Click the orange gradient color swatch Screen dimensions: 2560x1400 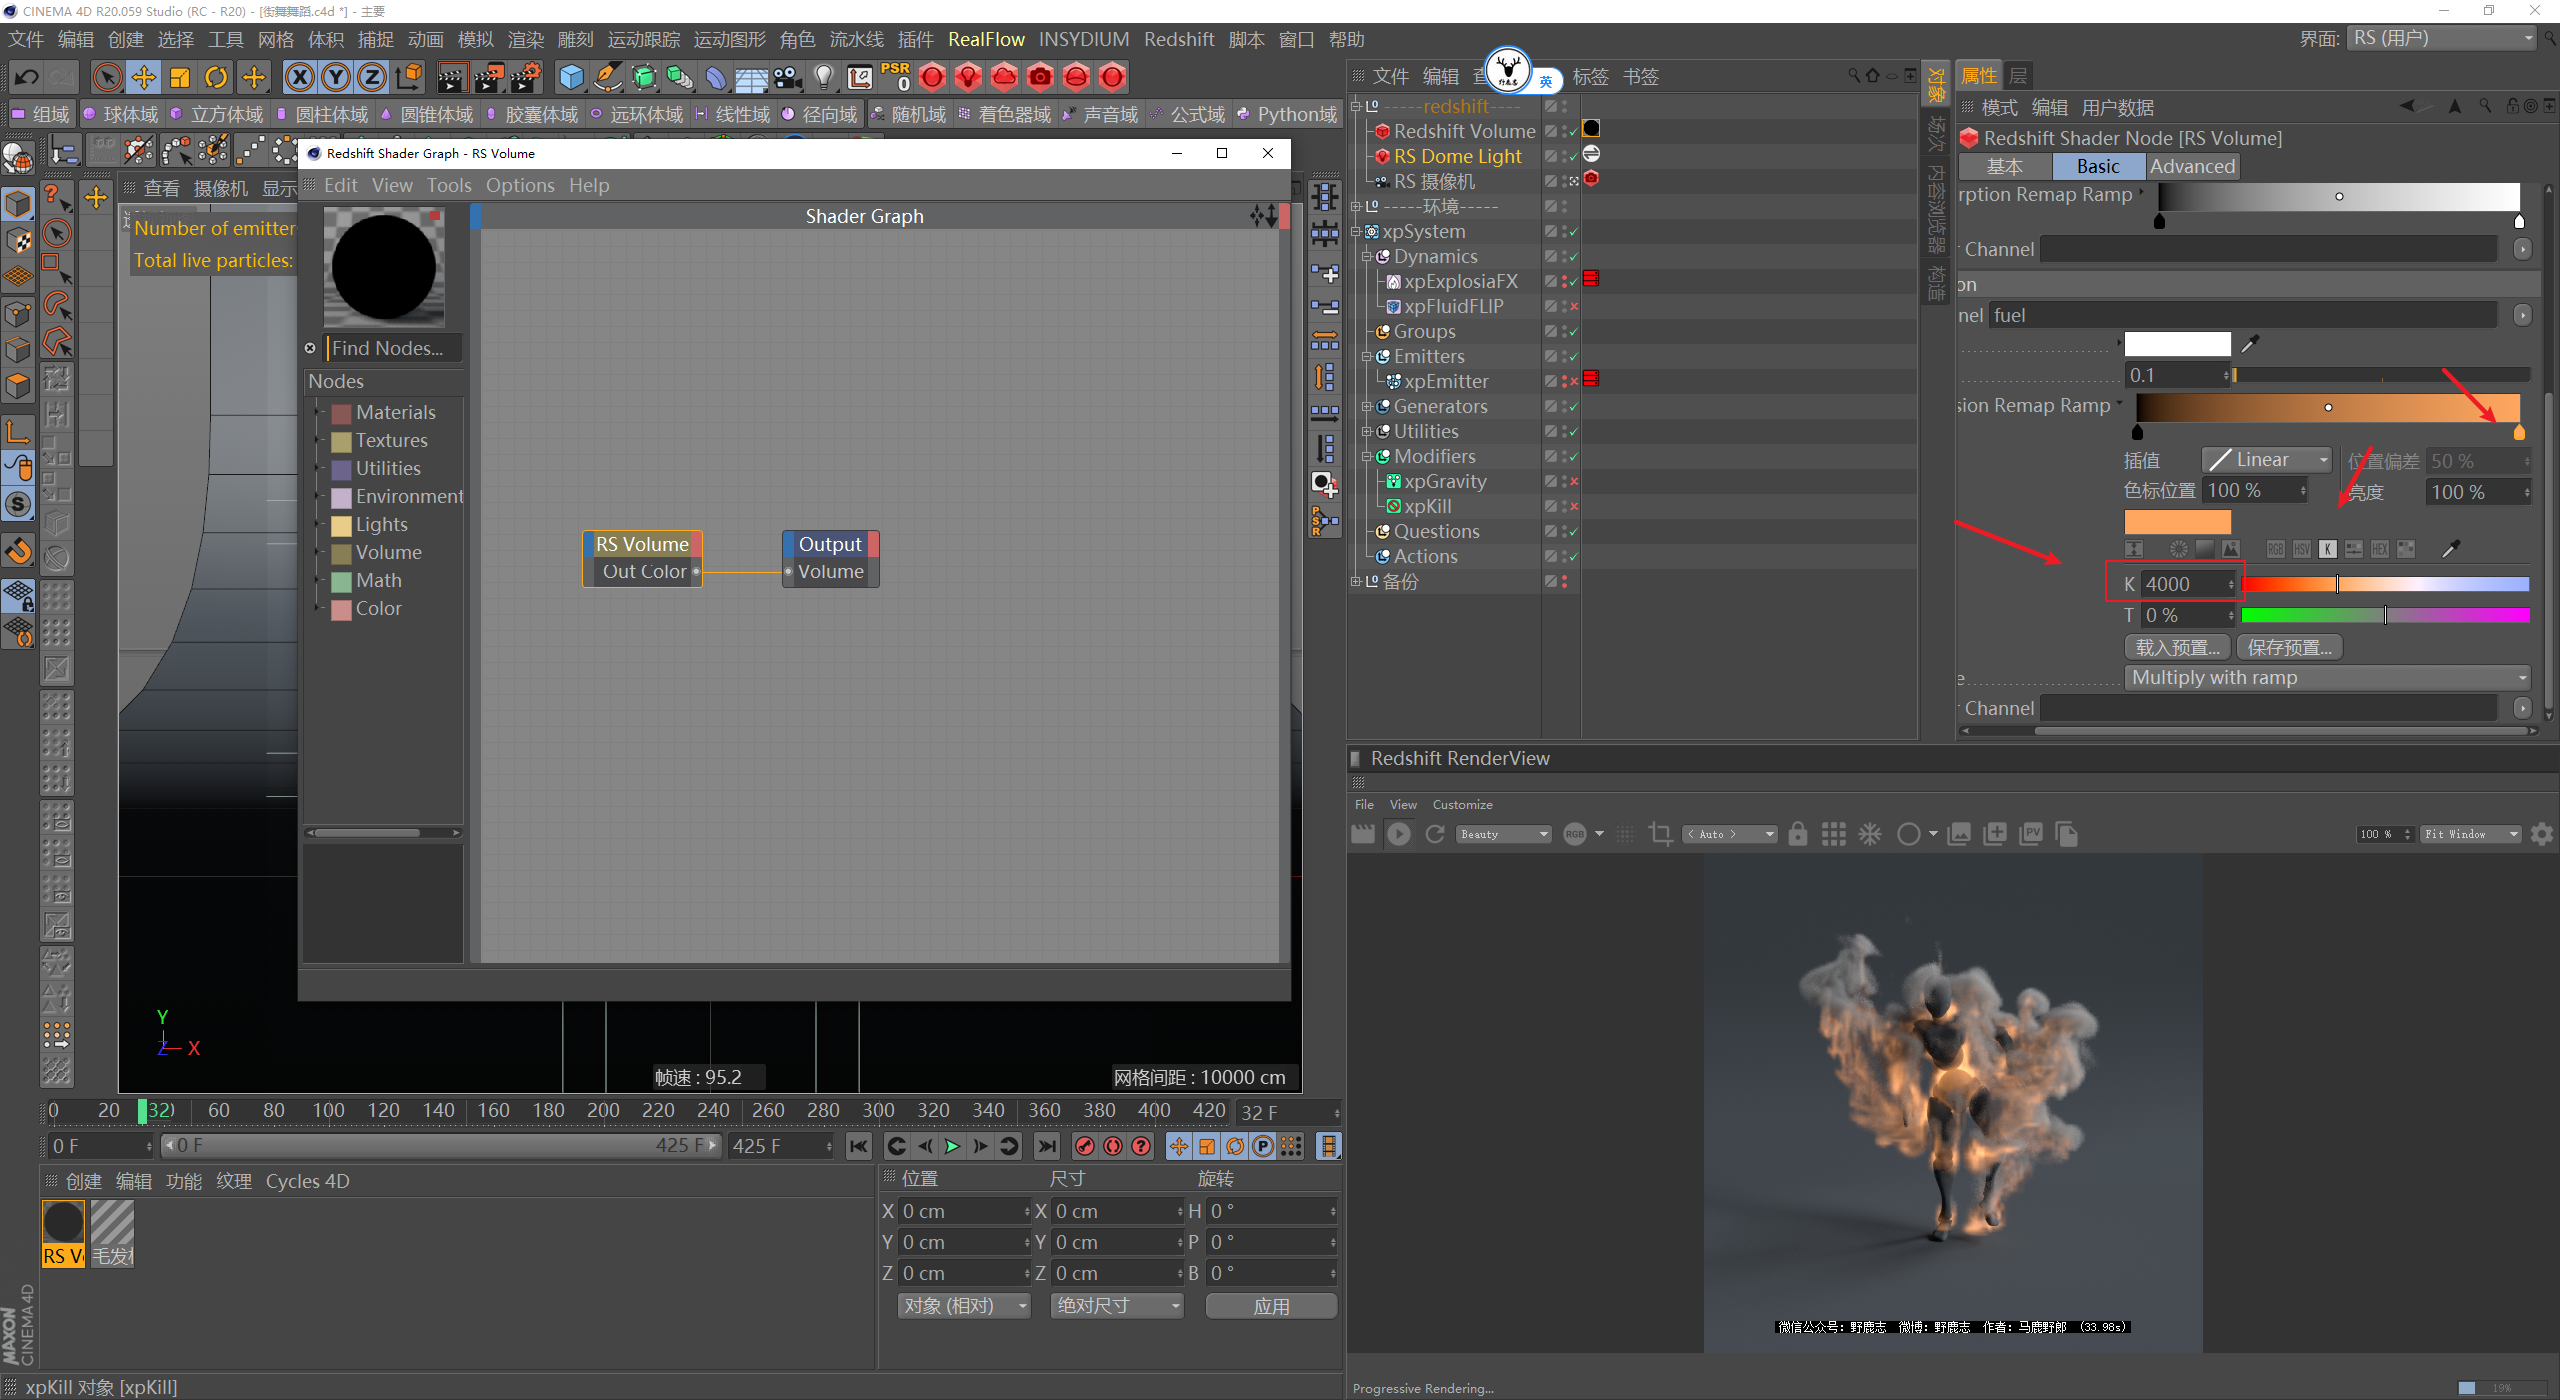coord(2177,522)
